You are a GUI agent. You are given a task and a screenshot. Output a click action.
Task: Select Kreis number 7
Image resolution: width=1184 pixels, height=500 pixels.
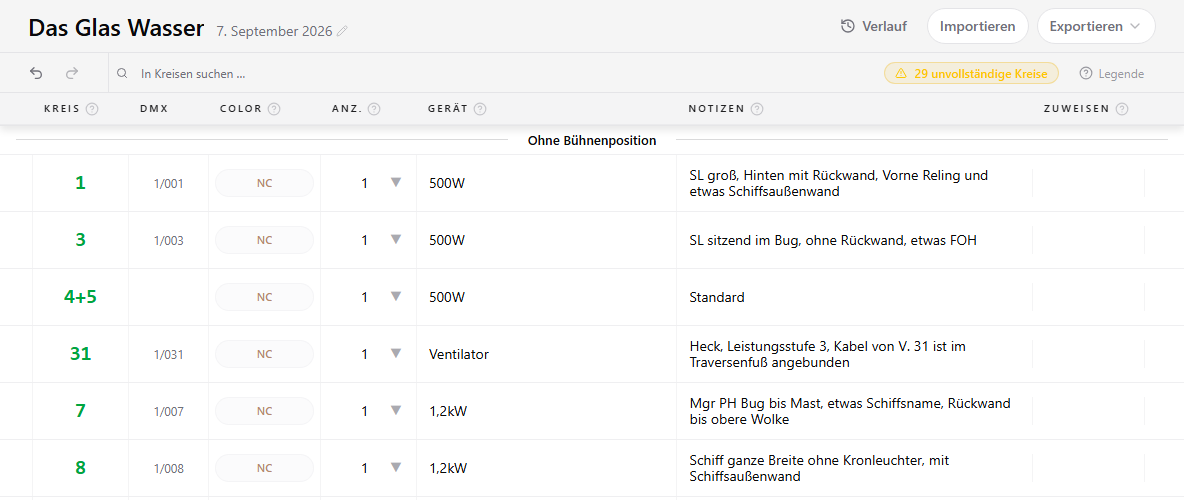pyautogui.click(x=80, y=411)
